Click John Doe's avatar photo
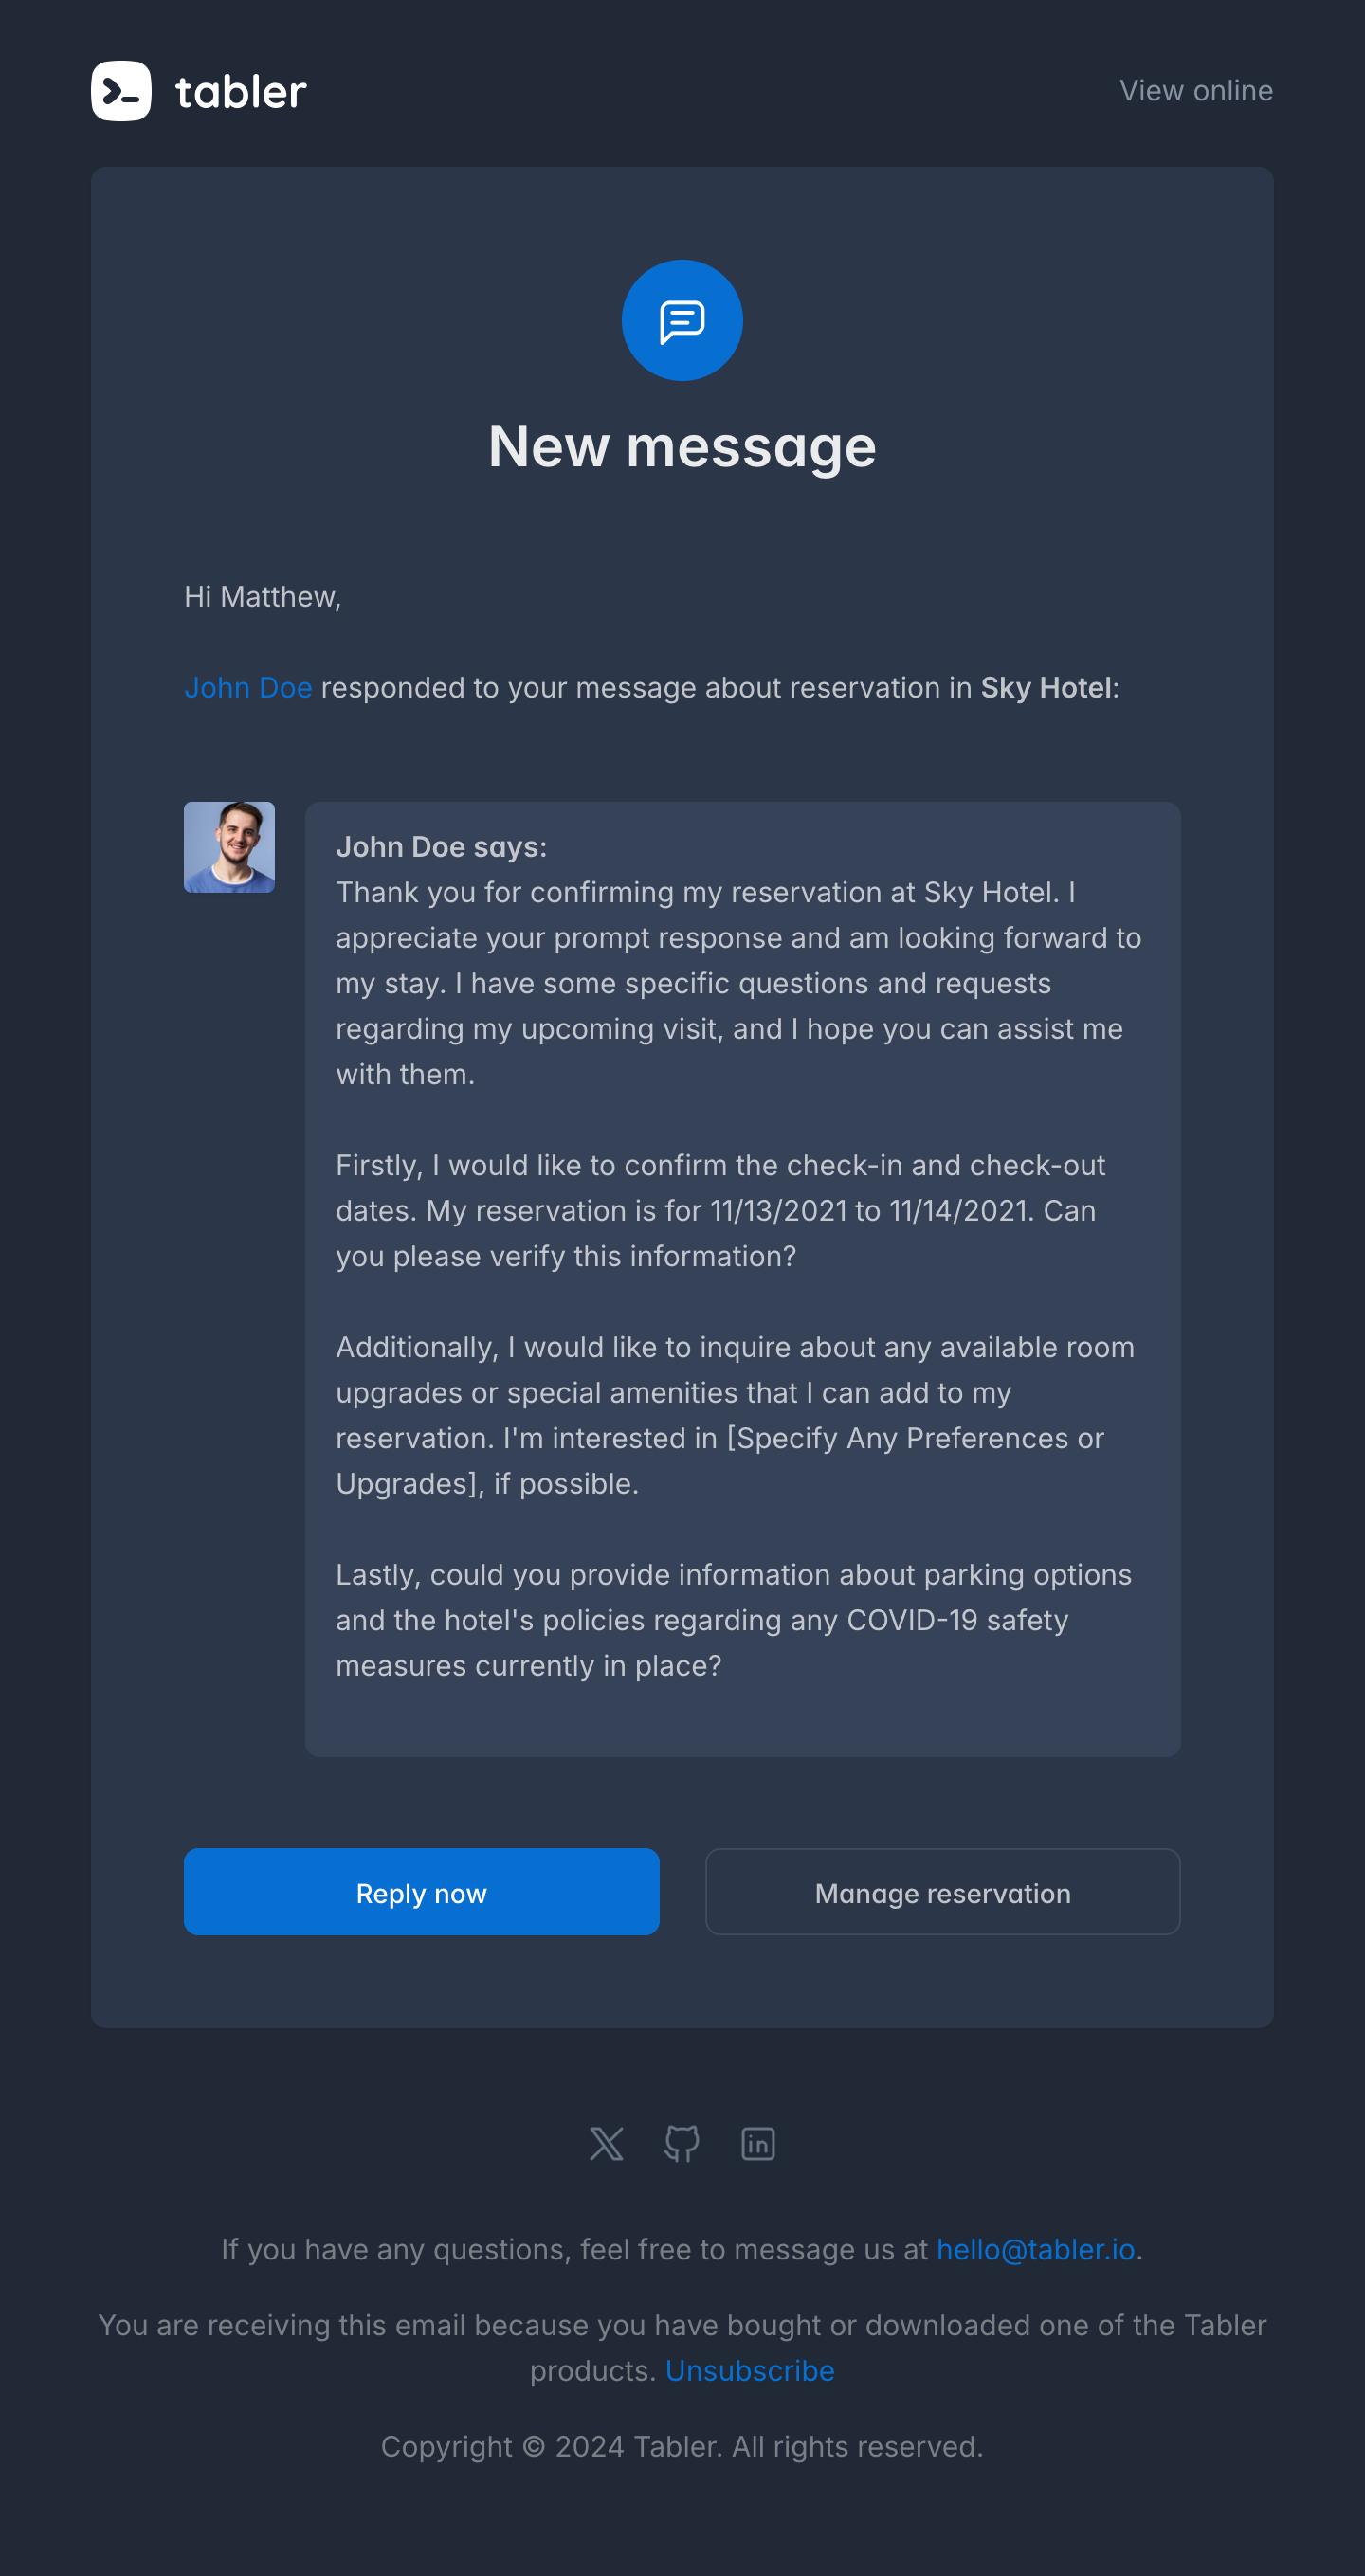This screenshot has width=1365, height=2576. click(229, 847)
